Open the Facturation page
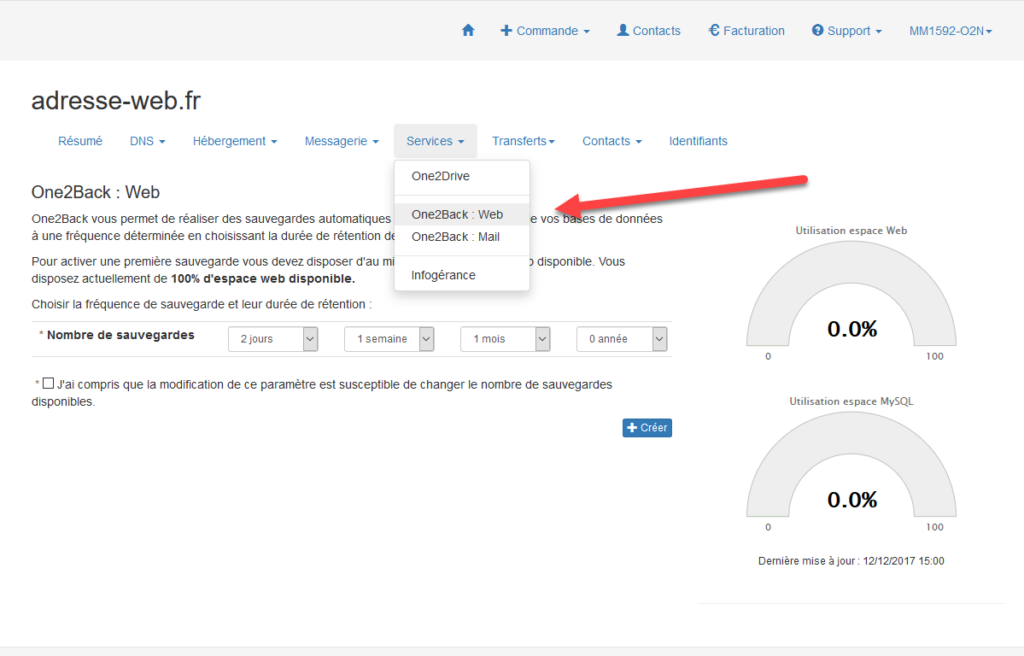Image resolution: width=1024 pixels, height=656 pixels. coord(746,31)
